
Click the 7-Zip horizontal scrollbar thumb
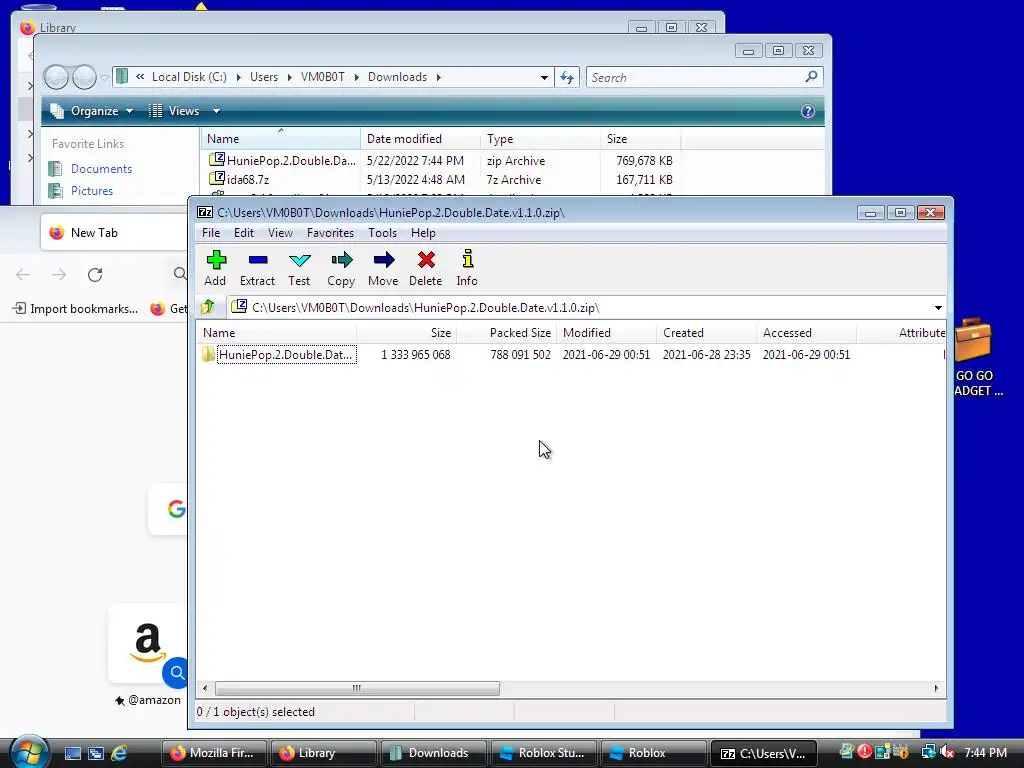click(x=357, y=688)
